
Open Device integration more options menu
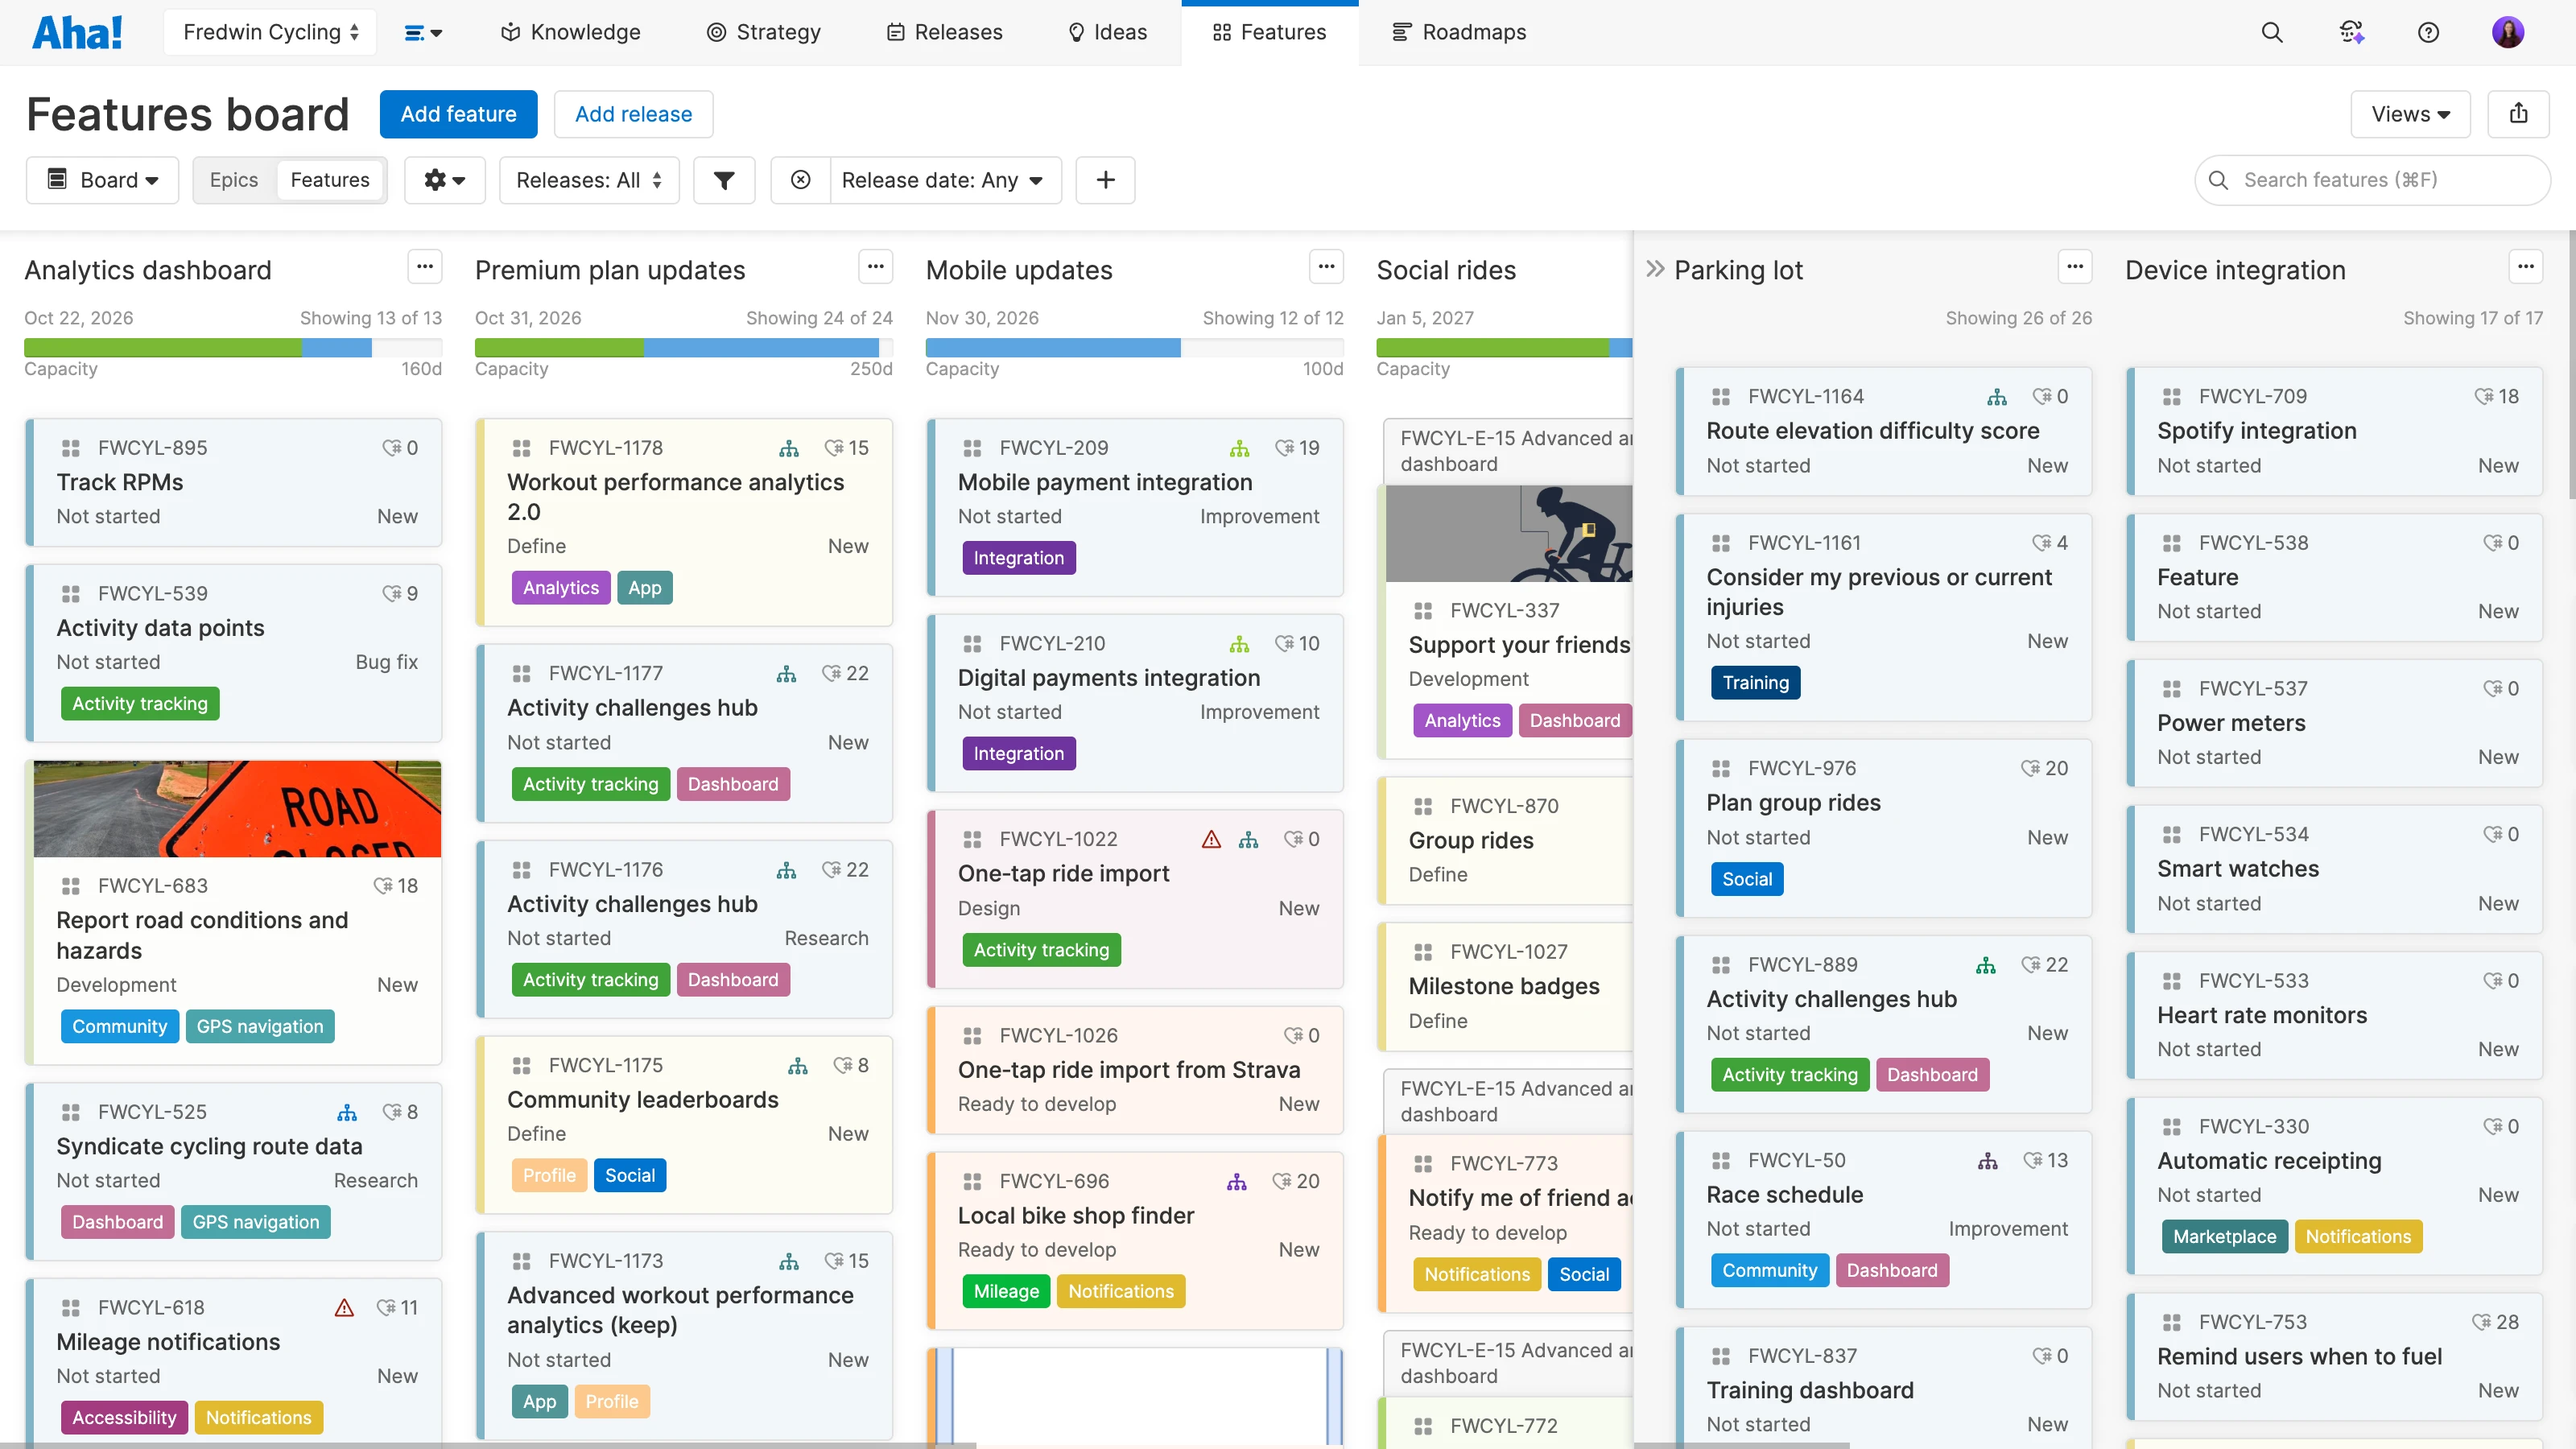pyautogui.click(x=2526, y=267)
